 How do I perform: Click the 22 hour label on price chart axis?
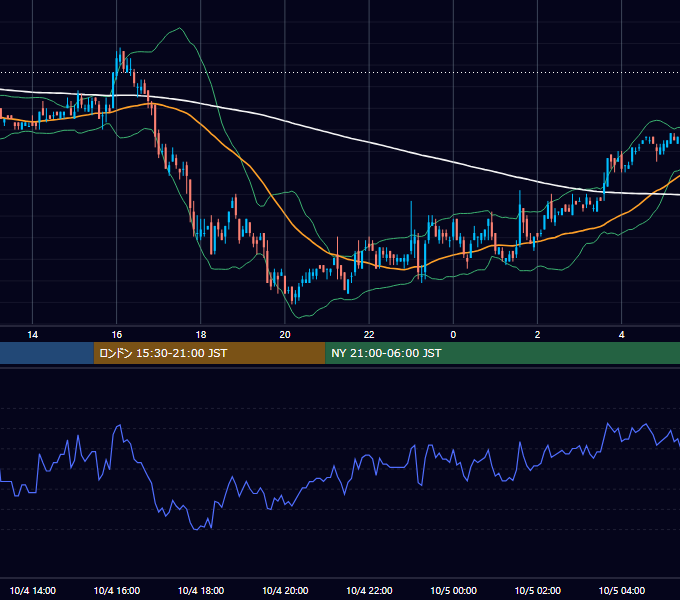[x=369, y=335]
